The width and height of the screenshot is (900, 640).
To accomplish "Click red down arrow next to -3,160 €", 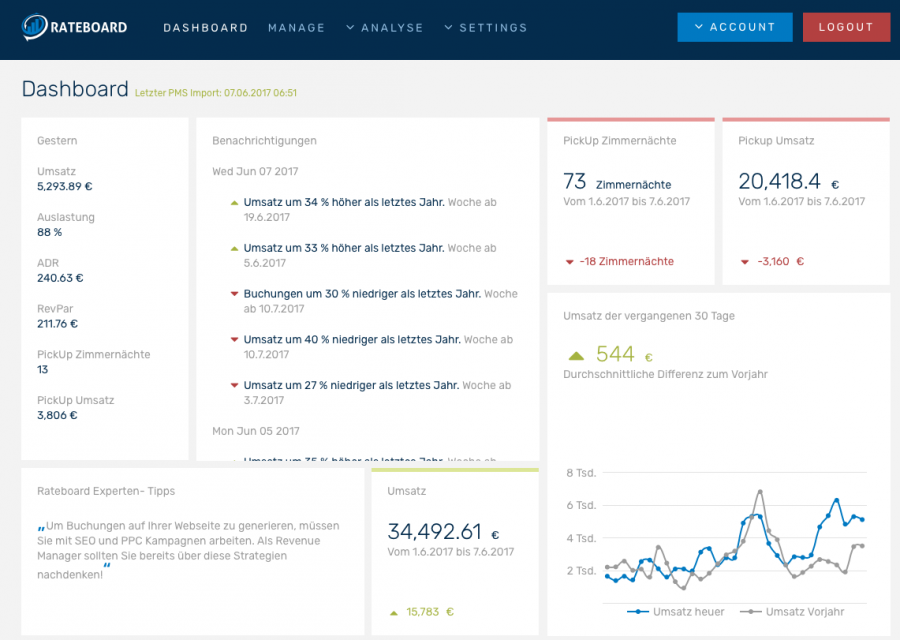I will pos(744,262).
